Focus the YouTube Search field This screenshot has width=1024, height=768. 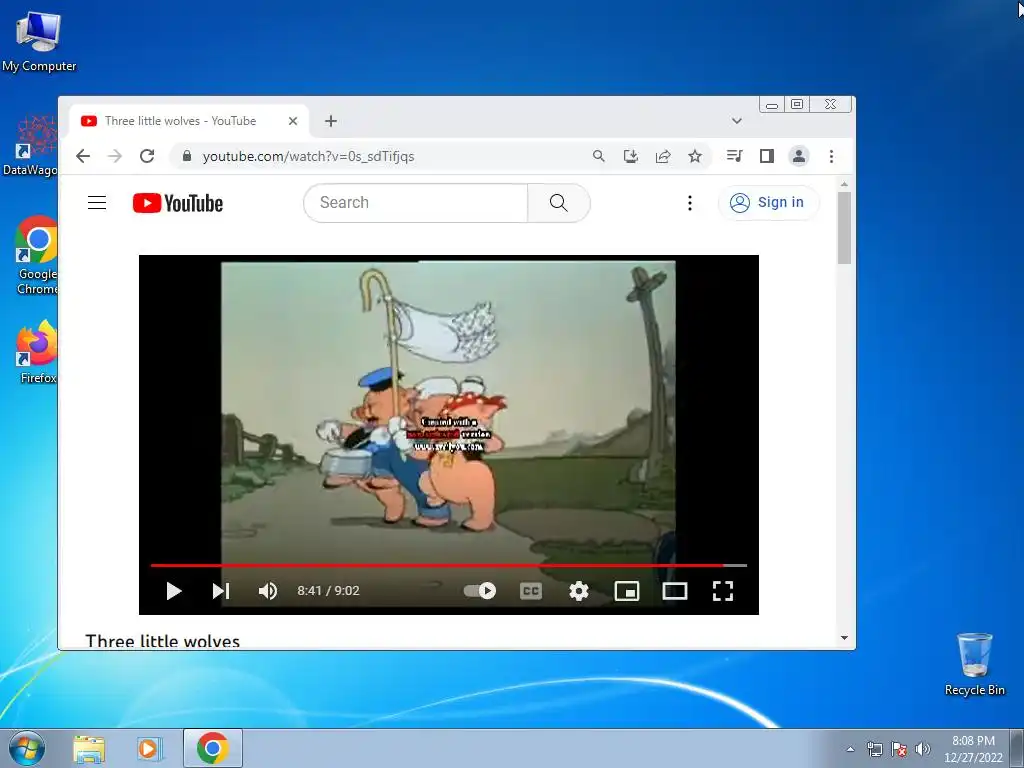tap(415, 202)
